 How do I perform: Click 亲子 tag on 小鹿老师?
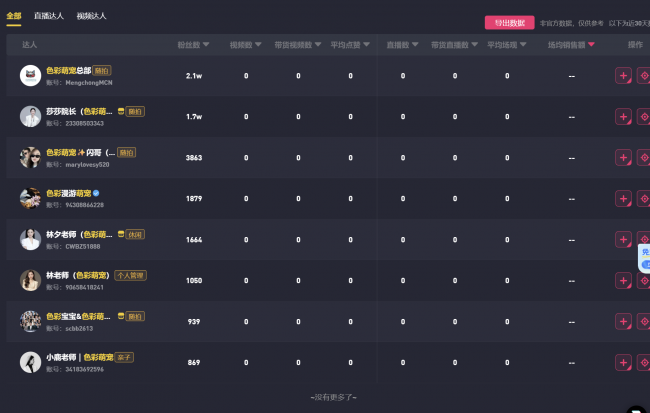(124, 357)
